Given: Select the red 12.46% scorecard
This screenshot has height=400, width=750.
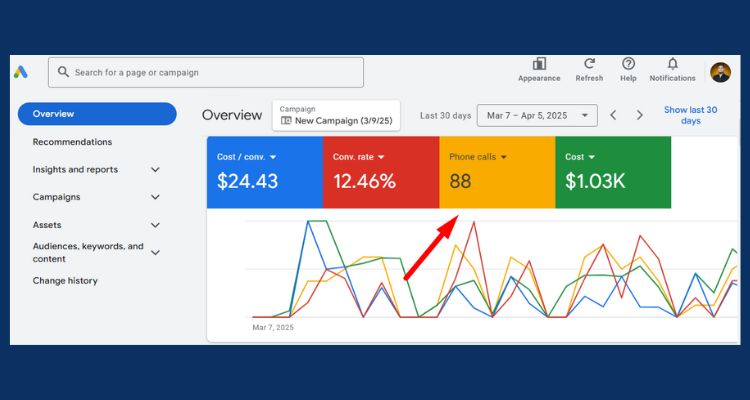Looking at the screenshot, I should tap(381, 172).
